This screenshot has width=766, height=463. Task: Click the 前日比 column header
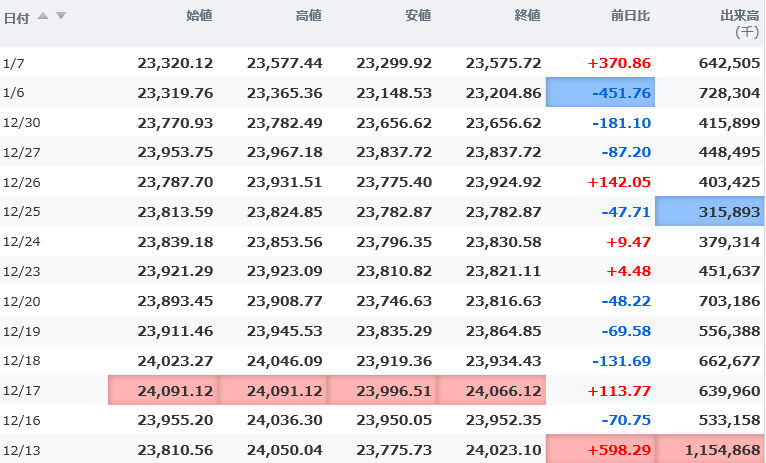click(632, 16)
